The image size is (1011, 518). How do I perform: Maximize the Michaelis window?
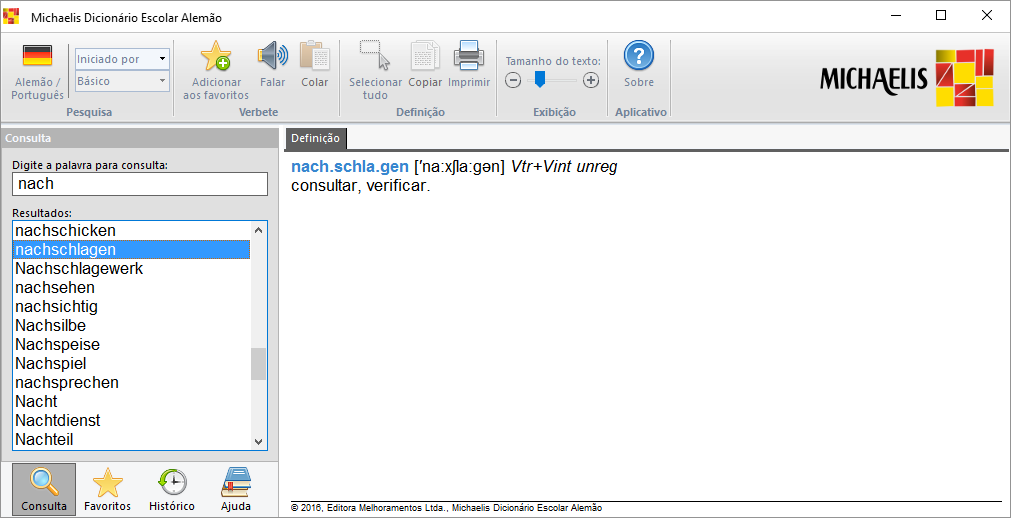coord(941,16)
